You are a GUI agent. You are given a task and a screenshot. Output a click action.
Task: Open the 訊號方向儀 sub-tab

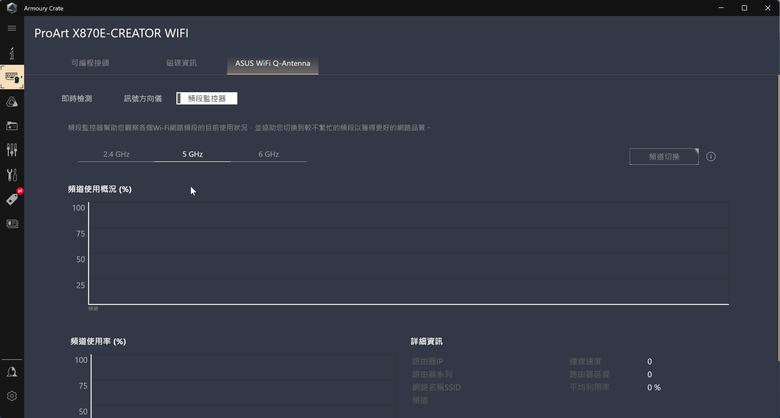143,99
